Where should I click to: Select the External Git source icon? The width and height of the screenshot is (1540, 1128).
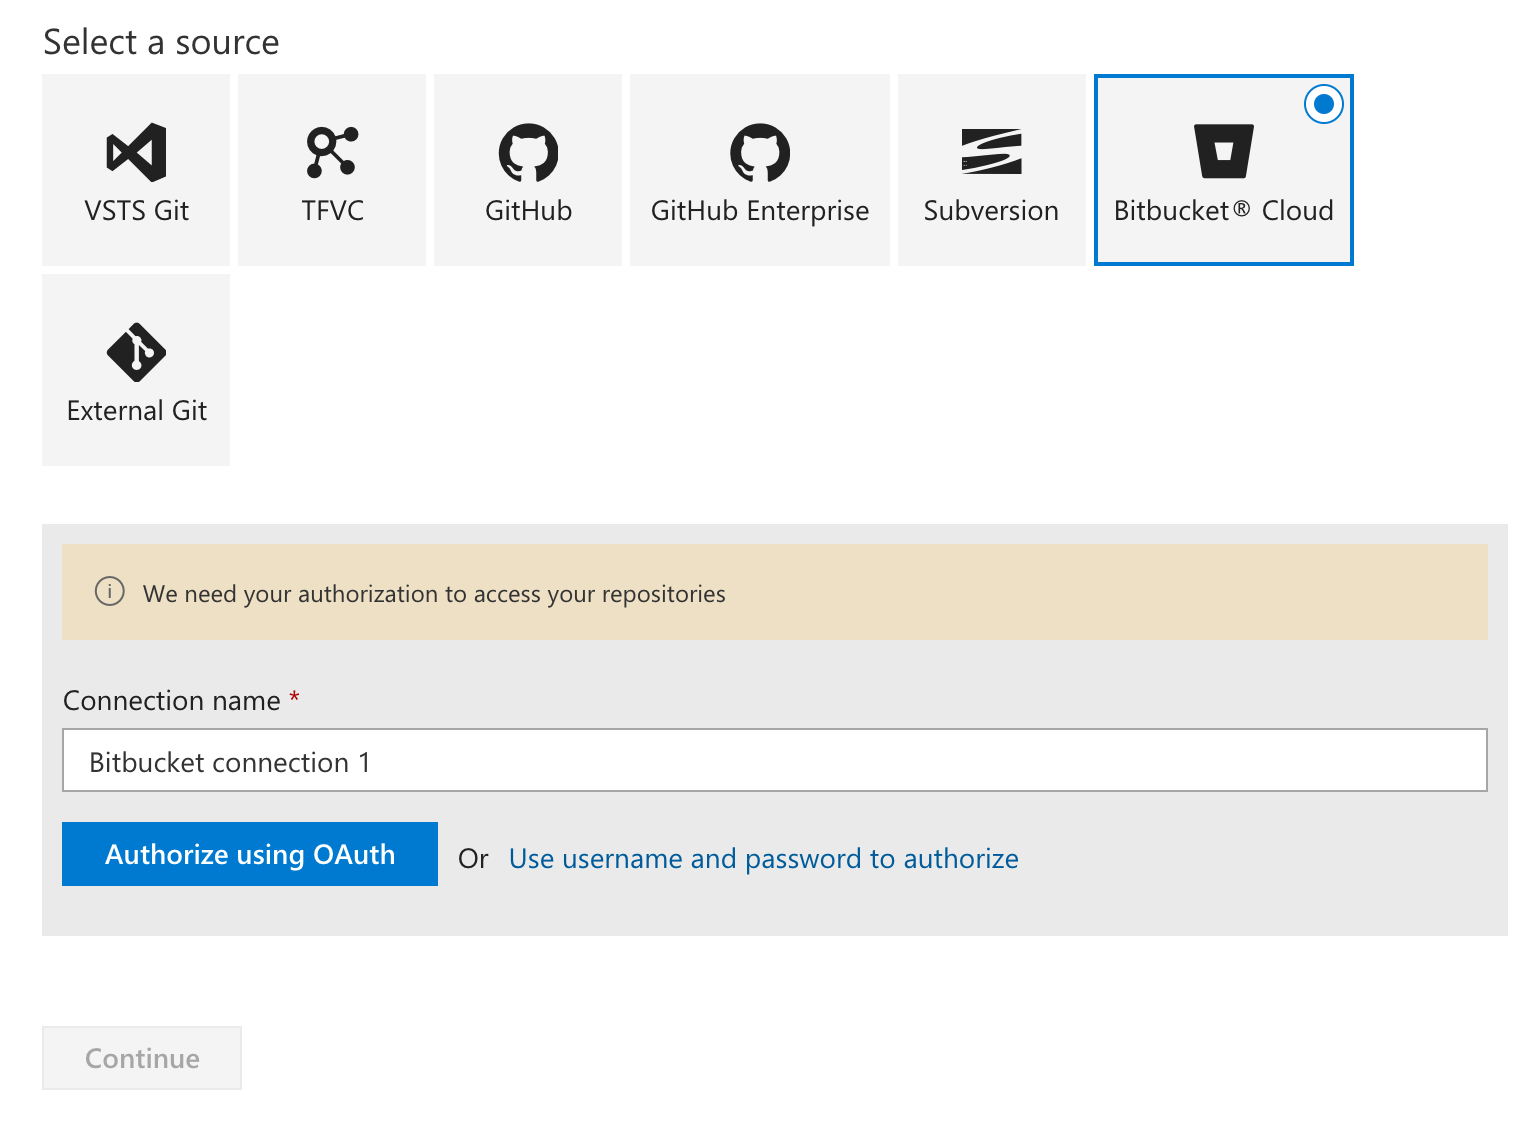[x=136, y=352]
